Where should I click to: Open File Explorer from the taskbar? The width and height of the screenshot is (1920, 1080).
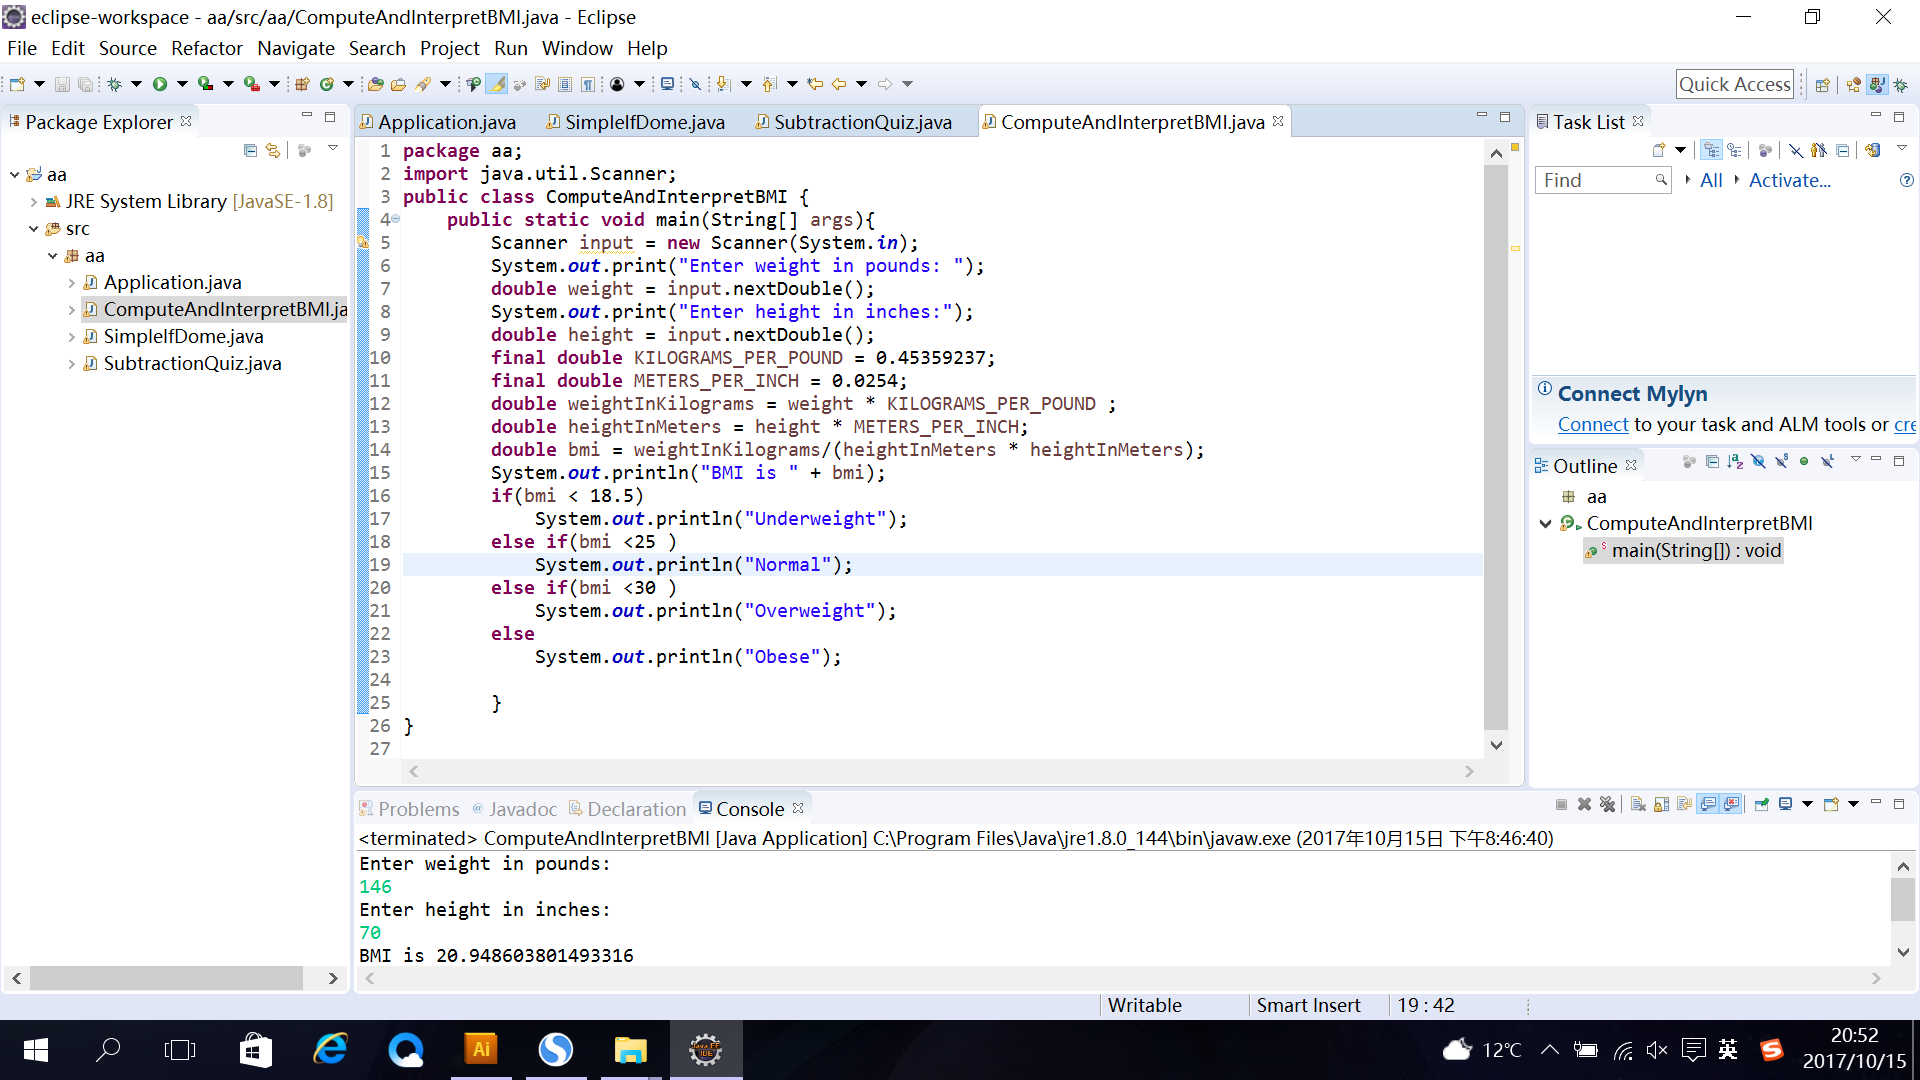(x=630, y=1049)
